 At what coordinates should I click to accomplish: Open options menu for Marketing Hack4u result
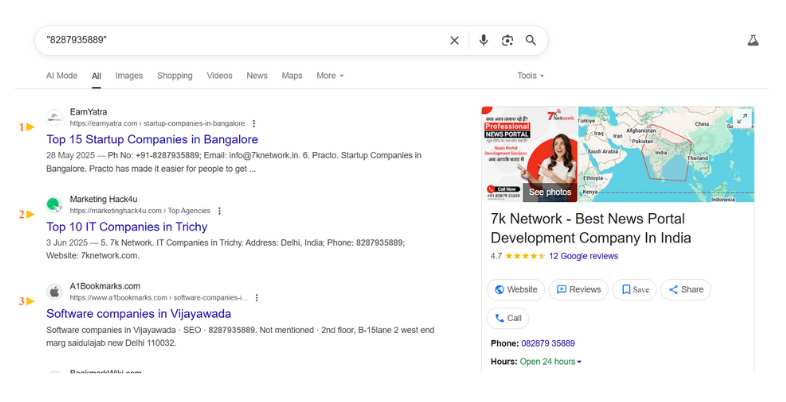(220, 211)
